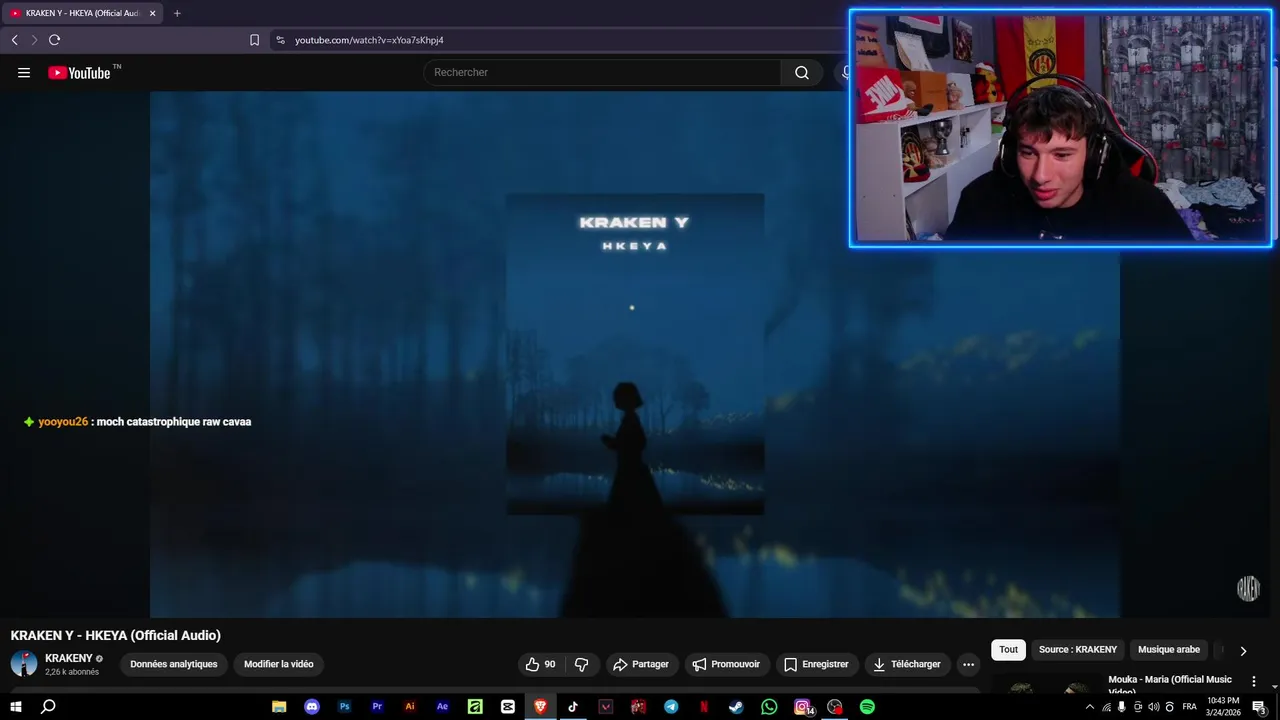This screenshot has height=720, width=1280.
Task: Click the magnifier search button
Action: coord(802,72)
